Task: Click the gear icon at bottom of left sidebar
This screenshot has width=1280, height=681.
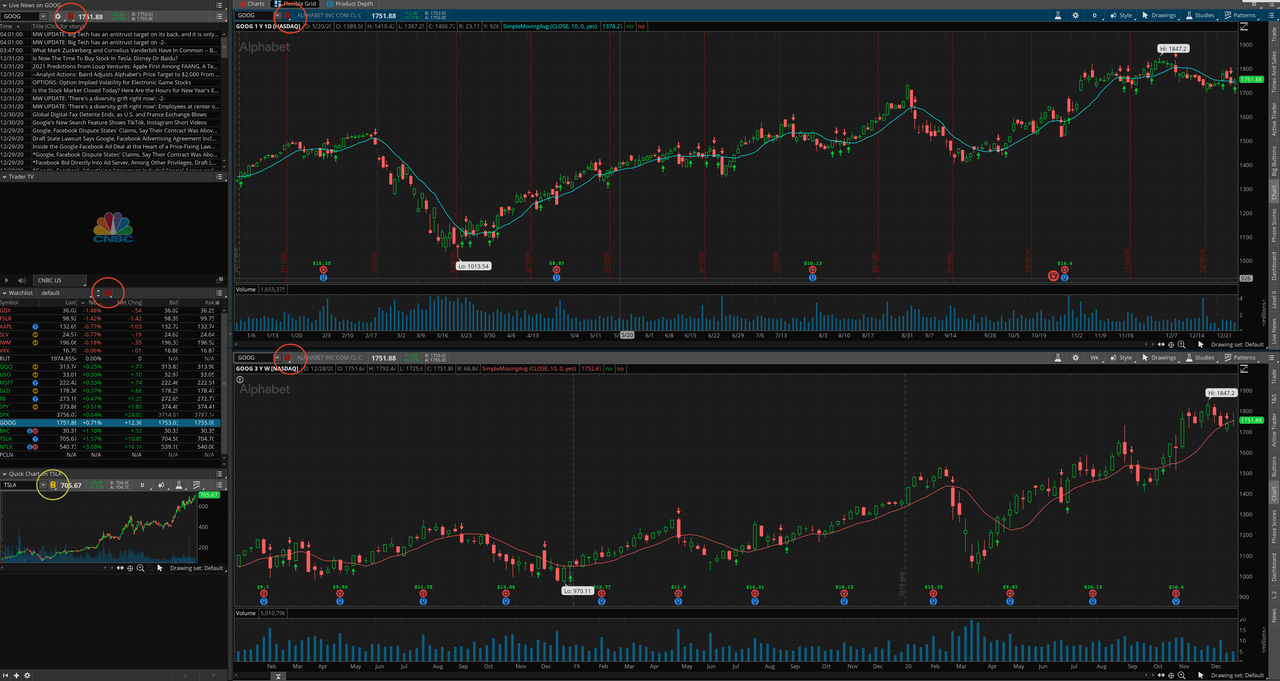Action: point(27,675)
